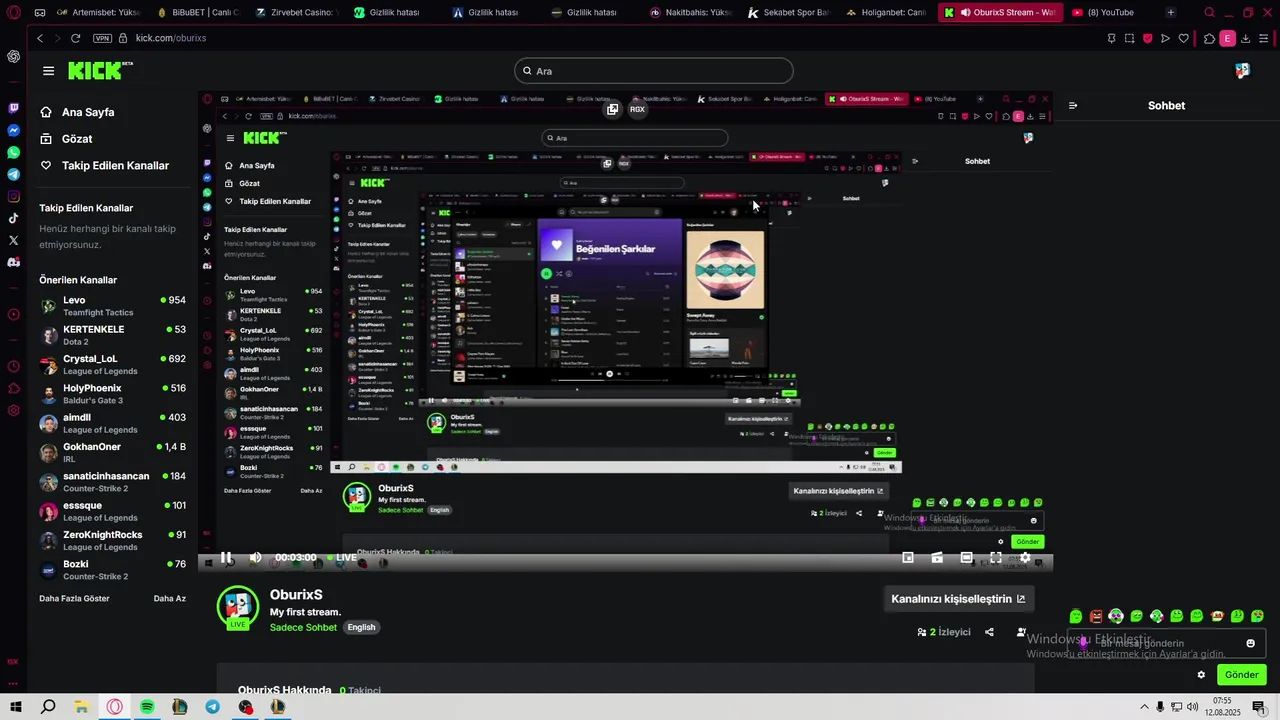
Task: Open Opera sidebar settings gear
Action: (13, 410)
